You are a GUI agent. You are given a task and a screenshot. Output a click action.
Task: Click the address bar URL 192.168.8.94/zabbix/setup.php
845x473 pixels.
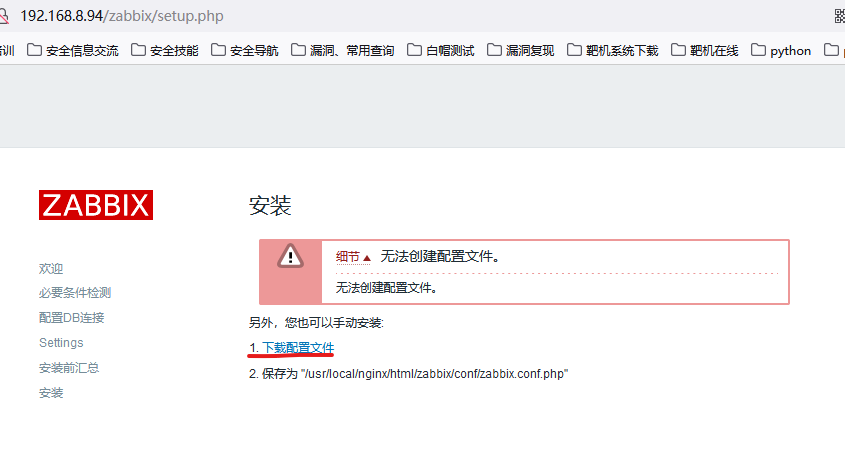(x=122, y=16)
